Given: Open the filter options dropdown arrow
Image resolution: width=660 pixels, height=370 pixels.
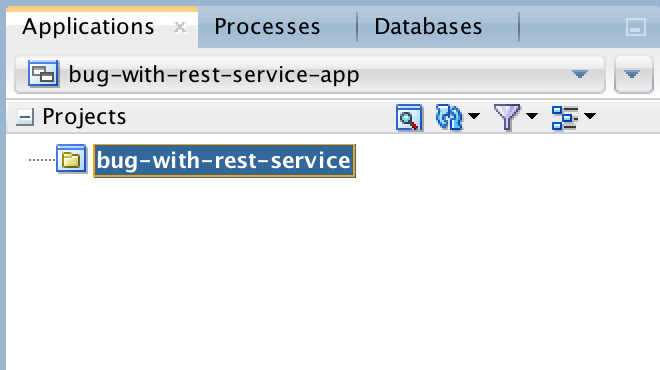Looking at the screenshot, I should point(532,116).
